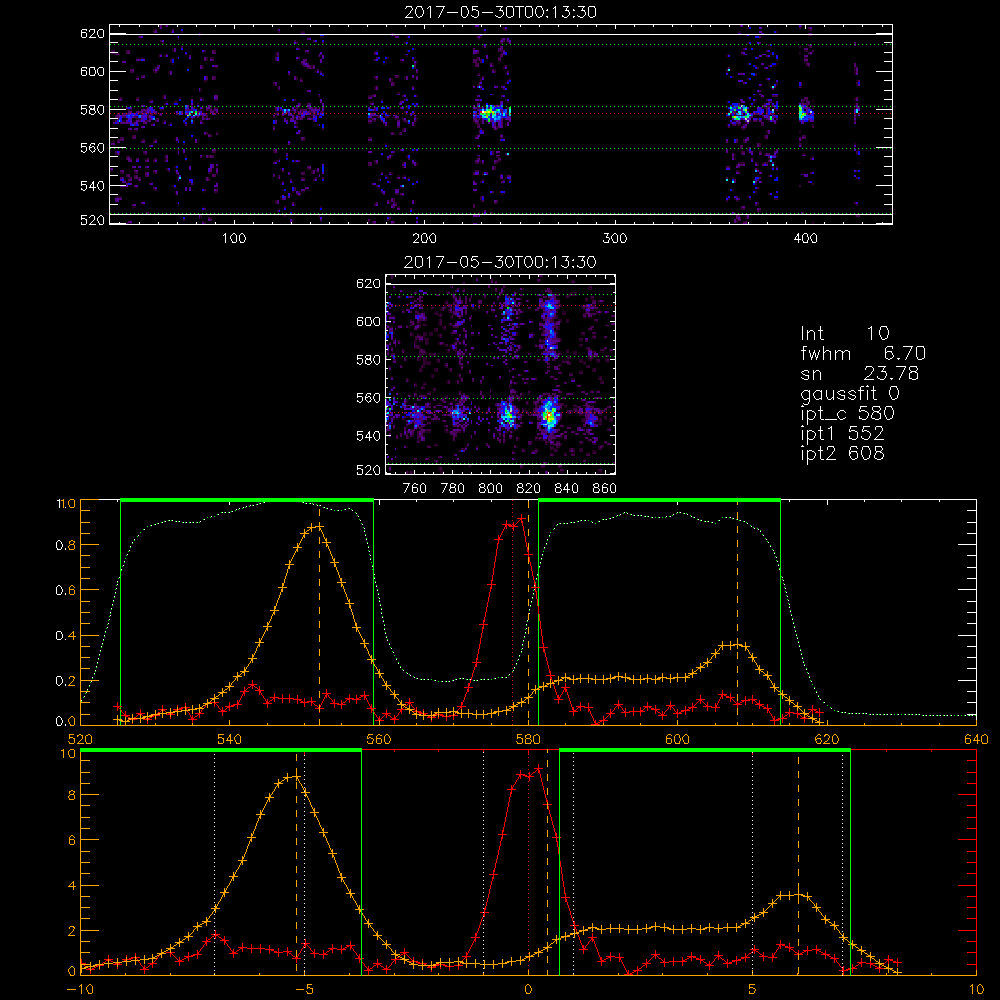
Task: Click the 'sn 23.78' readout
Action: (860, 373)
